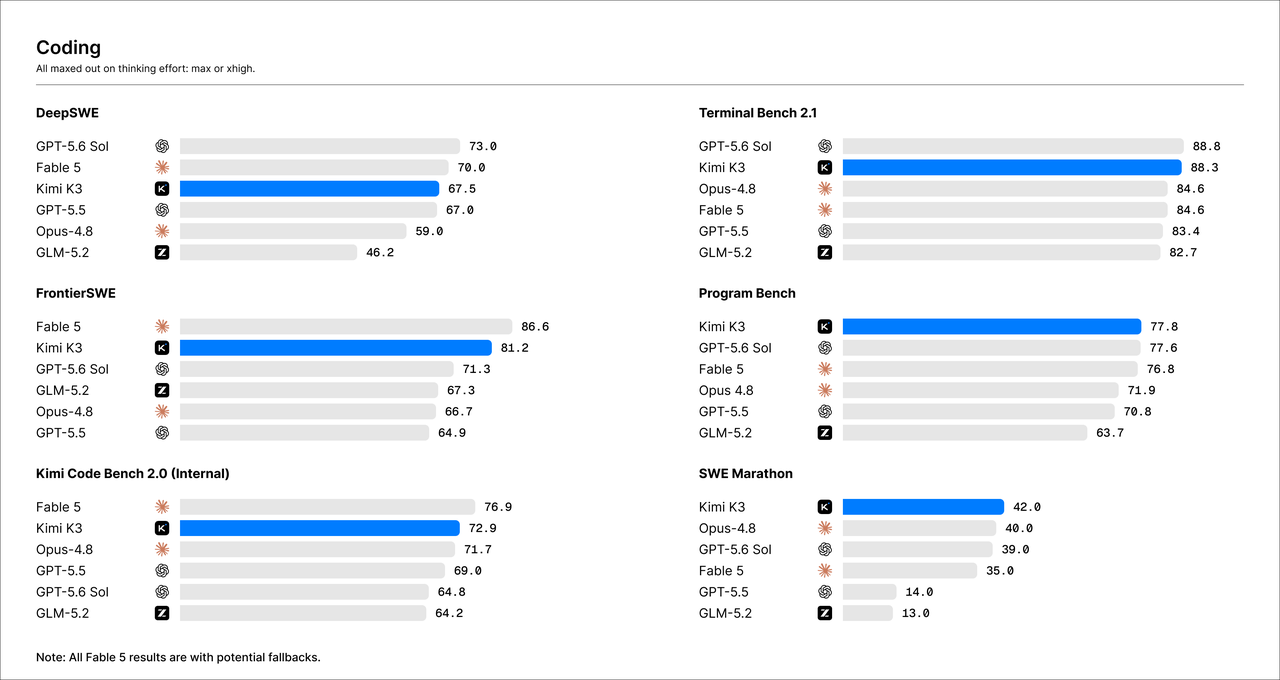Click the starburst icon beside Opus 4.8 in Program Bench
Viewport: 1280px width, 680px height.
[825, 390]
